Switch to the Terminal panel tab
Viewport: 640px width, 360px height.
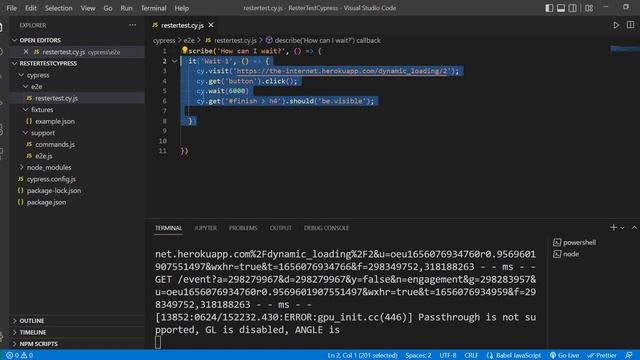[x=168, y=228]
